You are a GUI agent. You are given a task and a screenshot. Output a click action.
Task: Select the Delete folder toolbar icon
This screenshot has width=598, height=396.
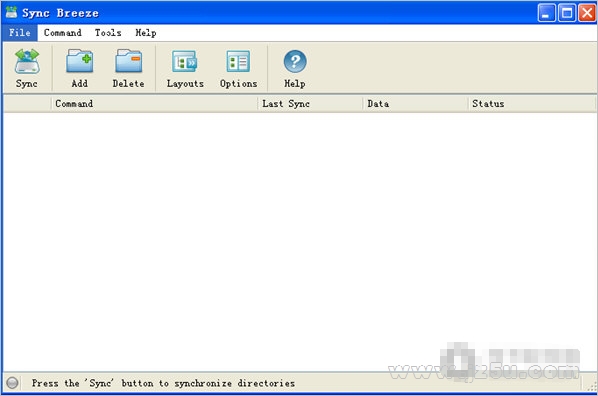click(129, 61)
